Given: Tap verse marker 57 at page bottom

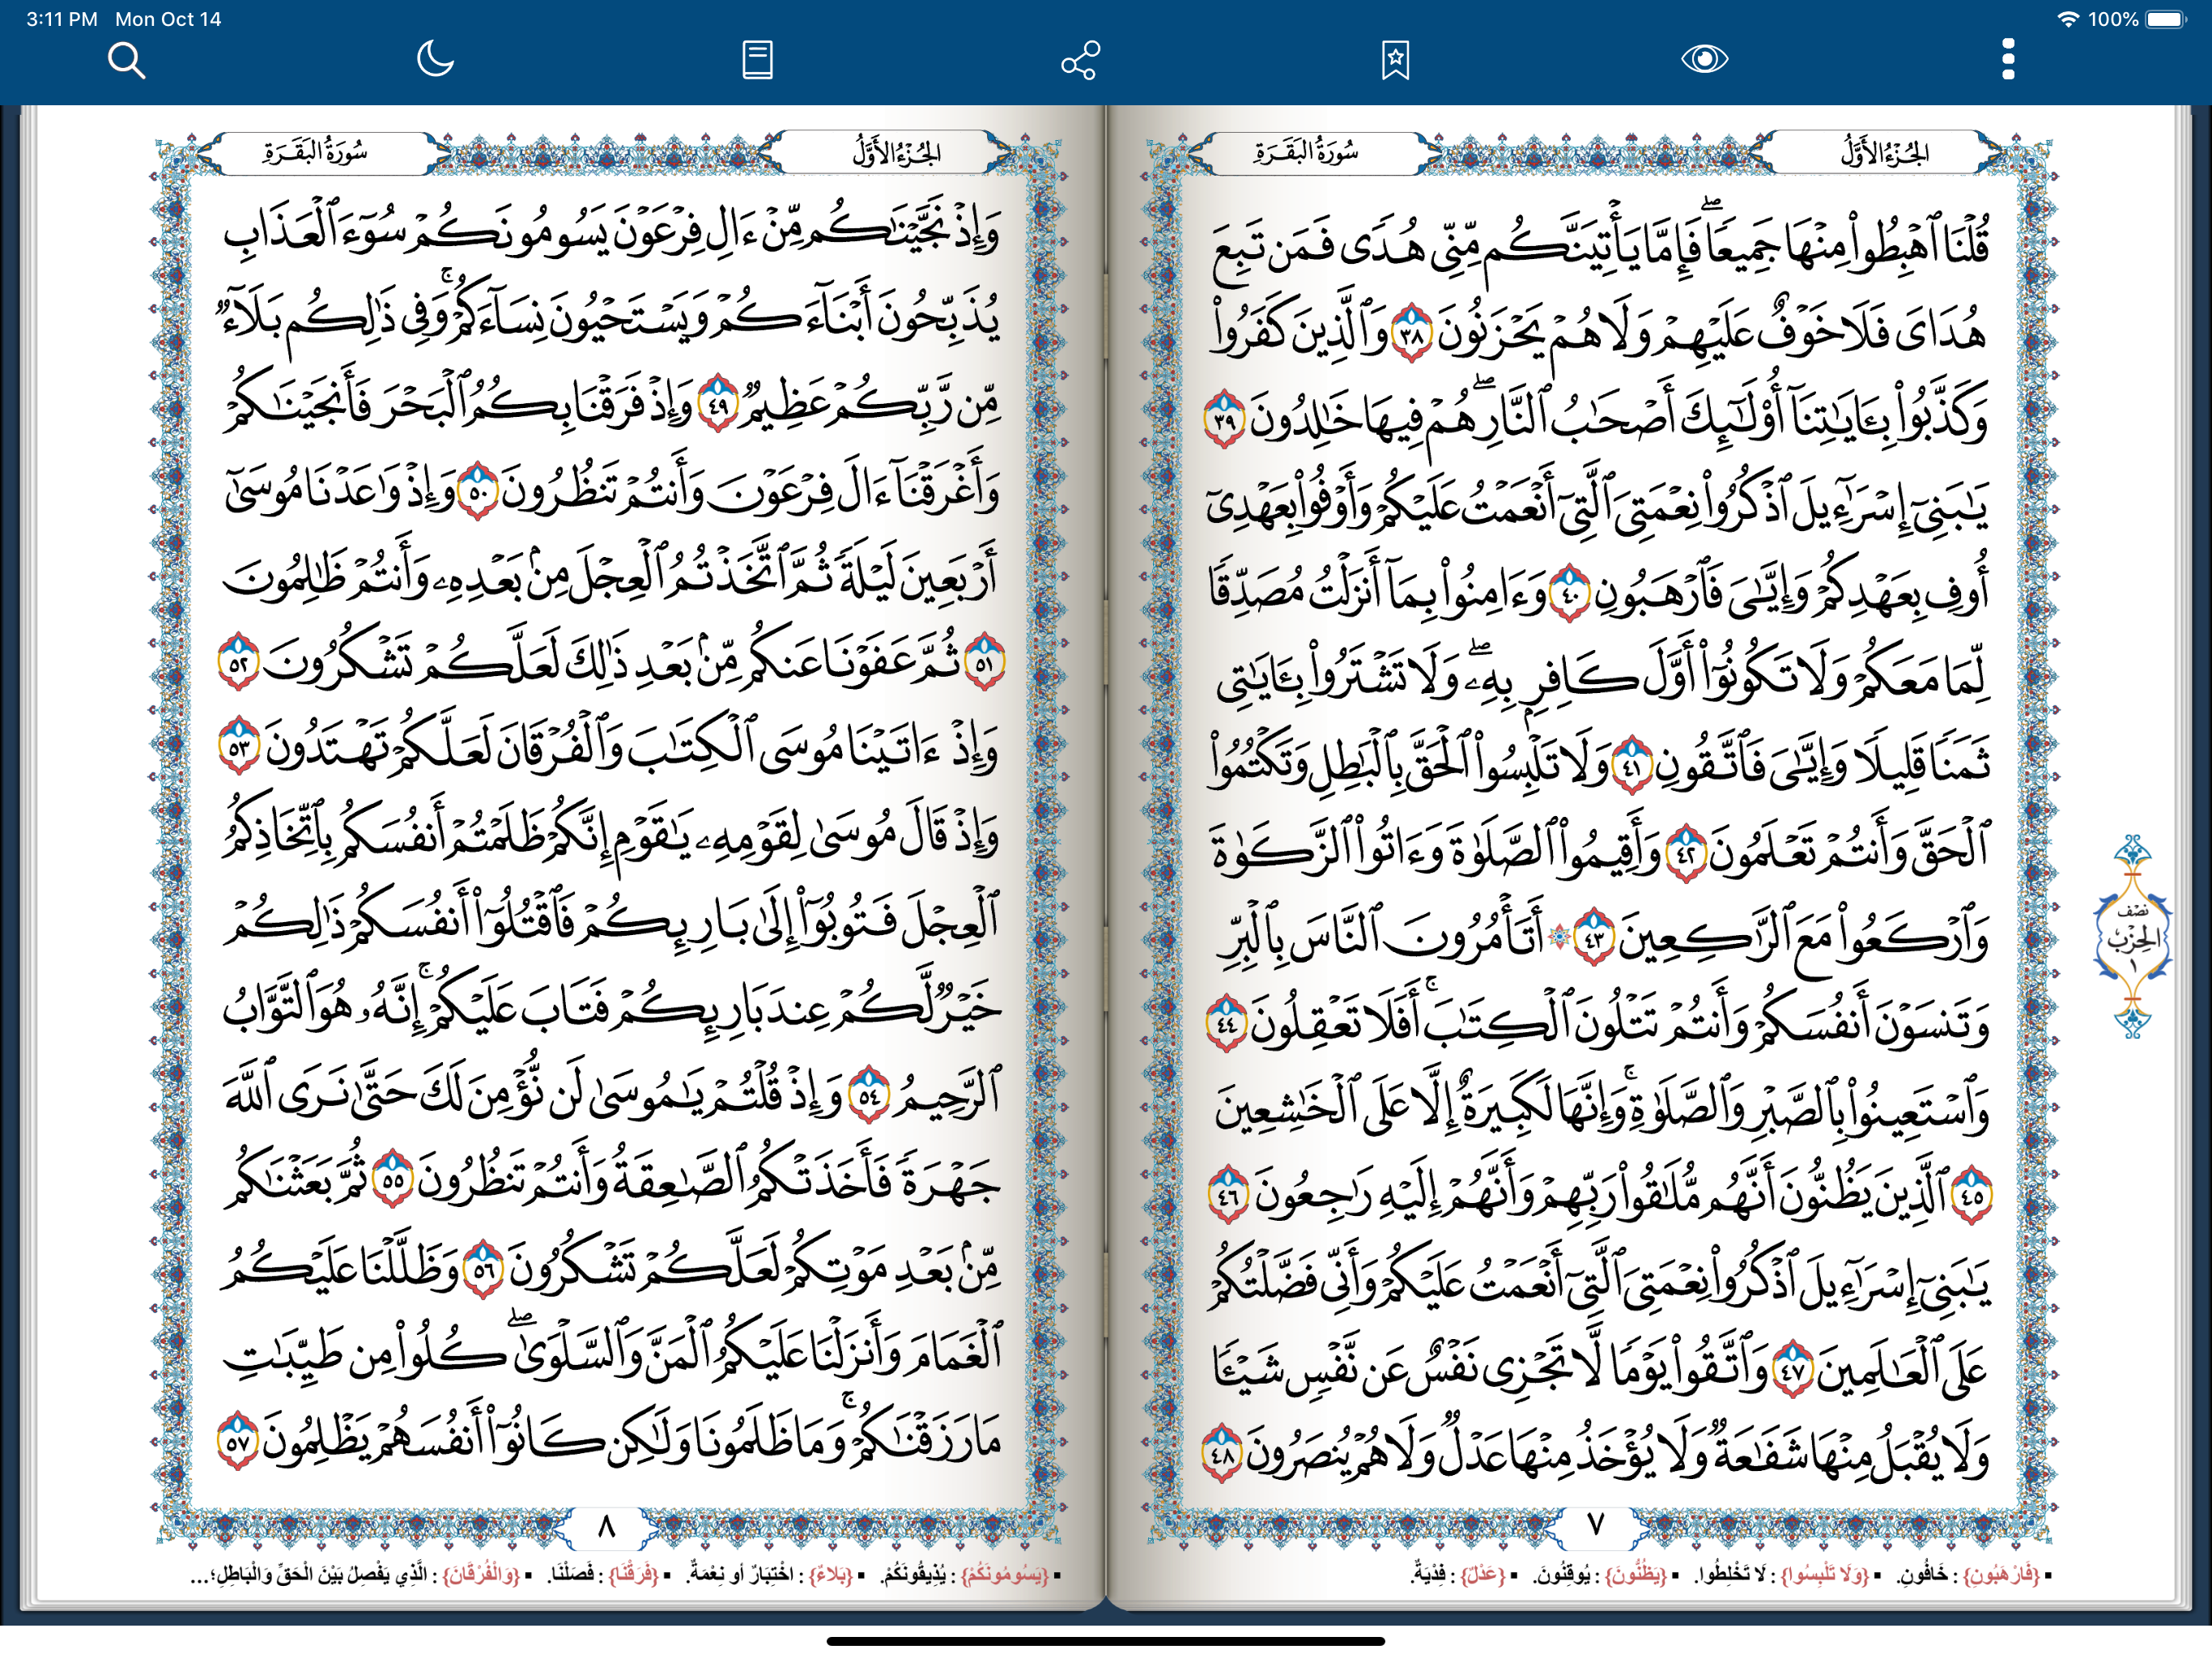Looking at the screenshot, I should (238, 1442).
